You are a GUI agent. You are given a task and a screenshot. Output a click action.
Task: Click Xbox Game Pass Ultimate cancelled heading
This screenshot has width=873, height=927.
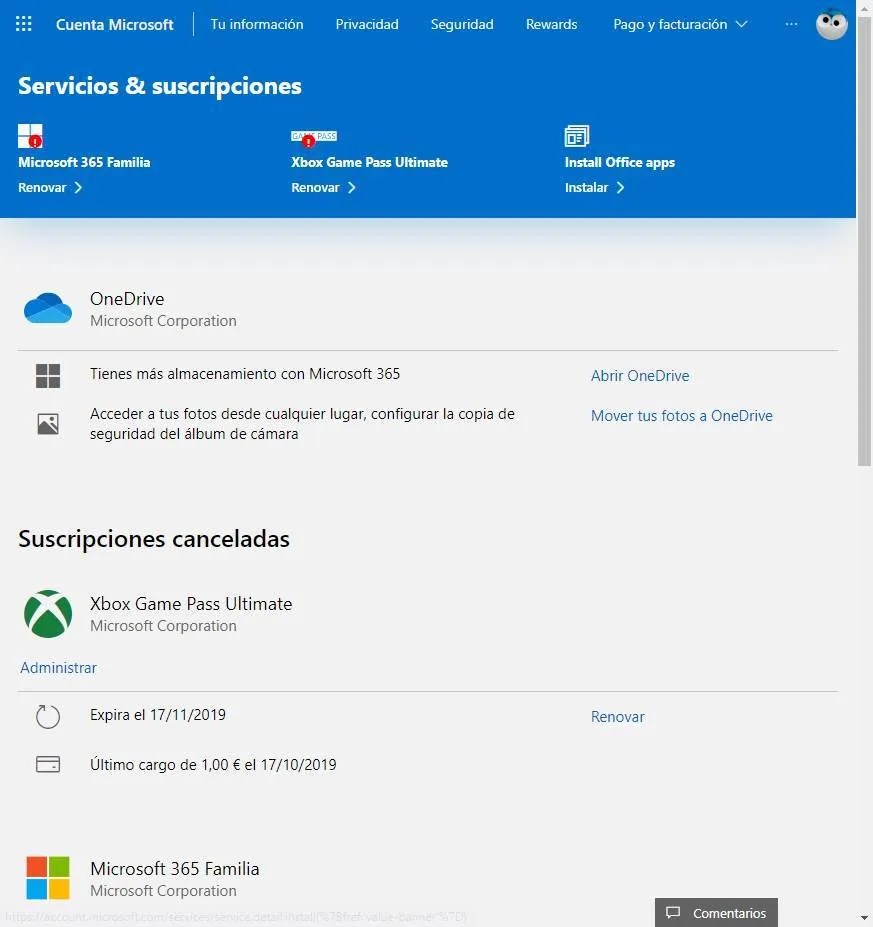pyautogui.click(x=191, y=604)
